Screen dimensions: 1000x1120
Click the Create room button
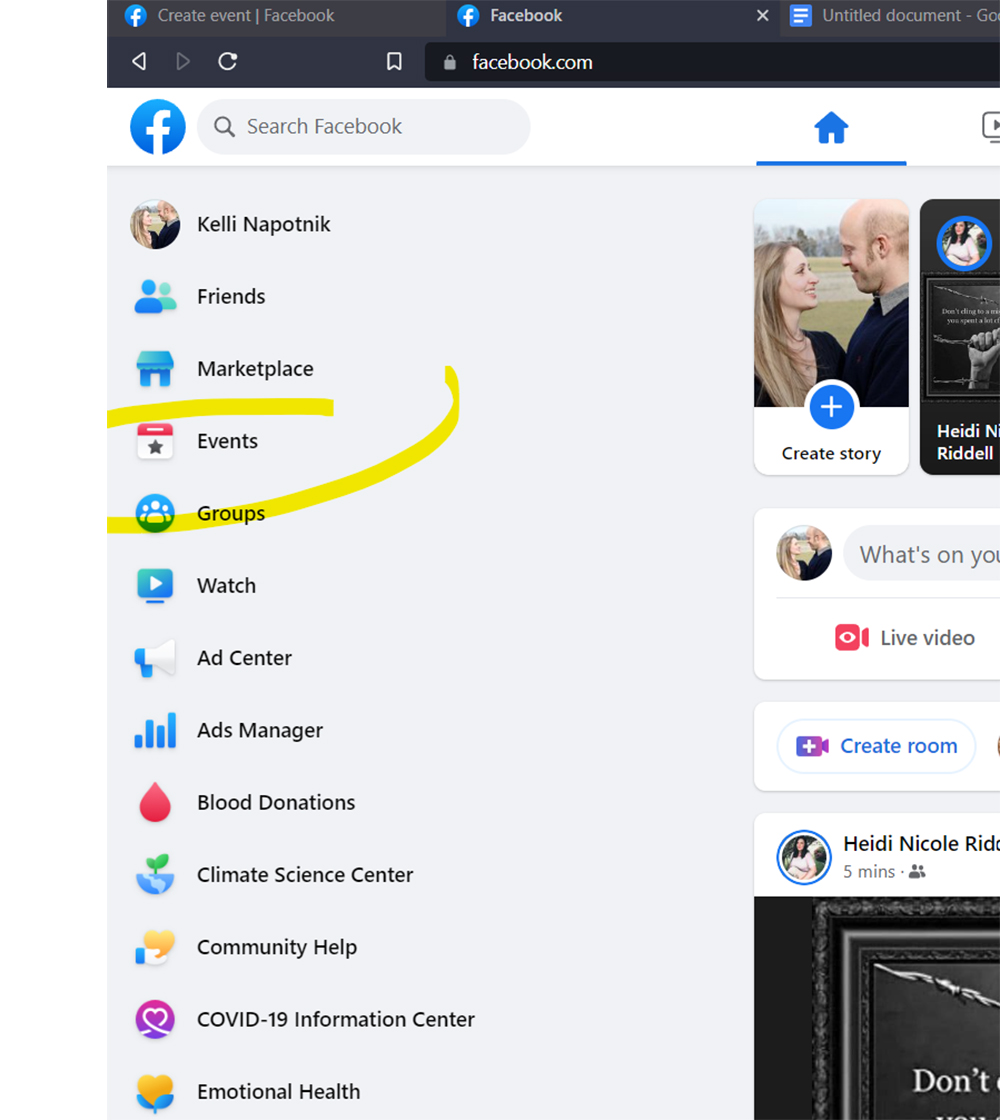(x=876, y=746)
